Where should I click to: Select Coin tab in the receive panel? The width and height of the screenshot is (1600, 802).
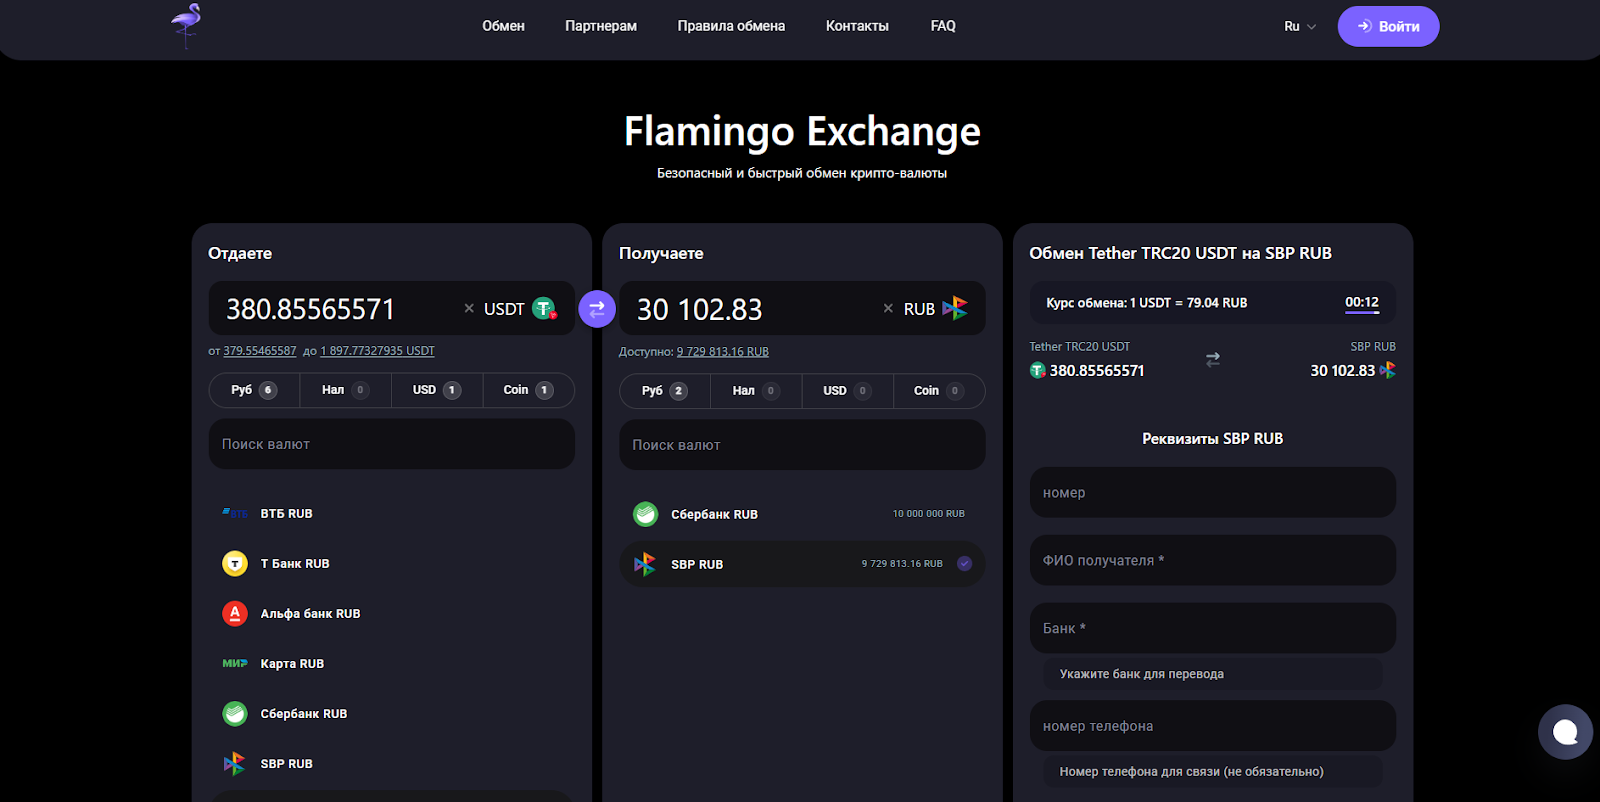click(x=939, y=391)
